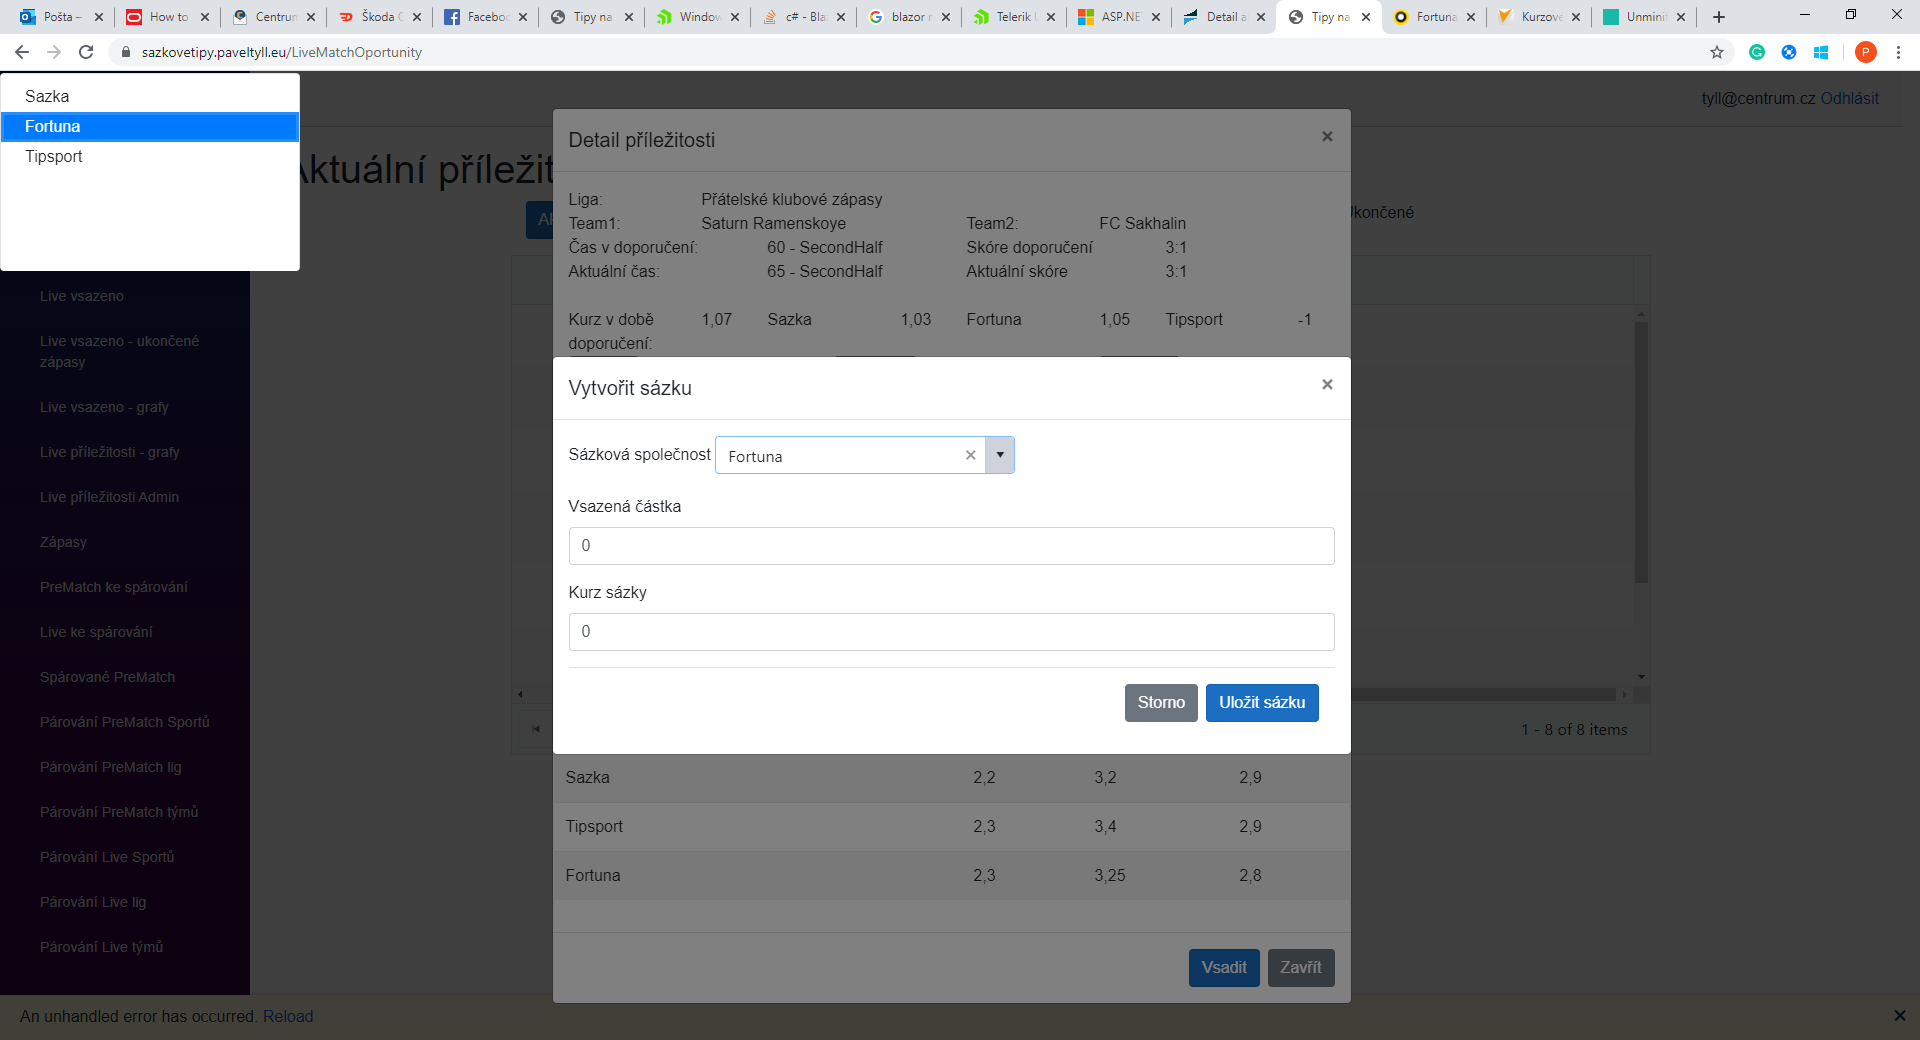Focus the Vsazená částka input field
The image size is (1920, 1040).
951,546
